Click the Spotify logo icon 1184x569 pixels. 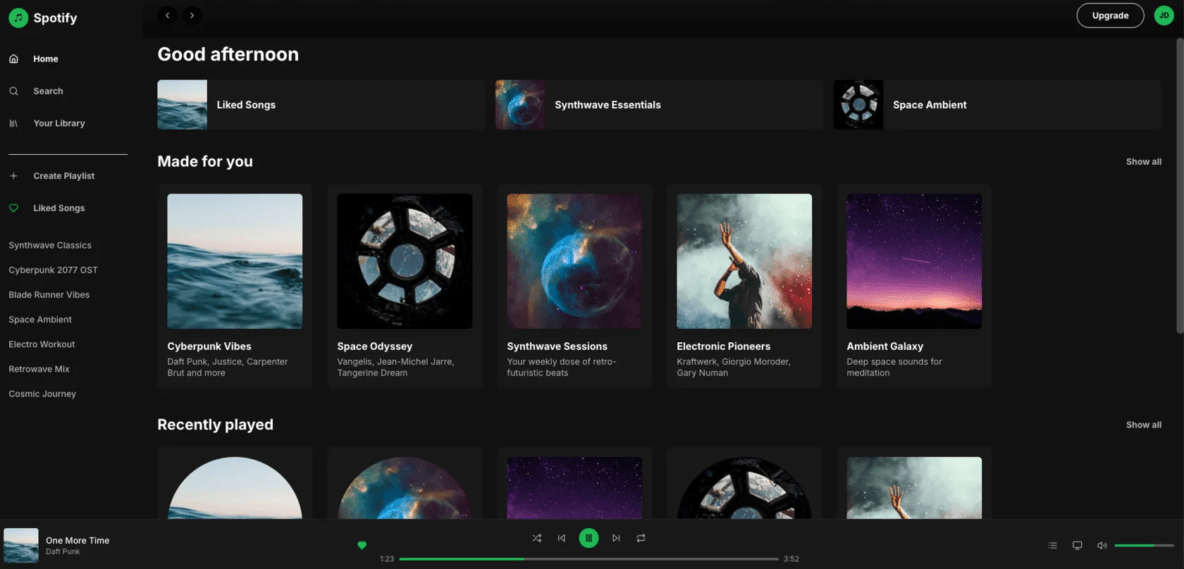click(18, 18)
